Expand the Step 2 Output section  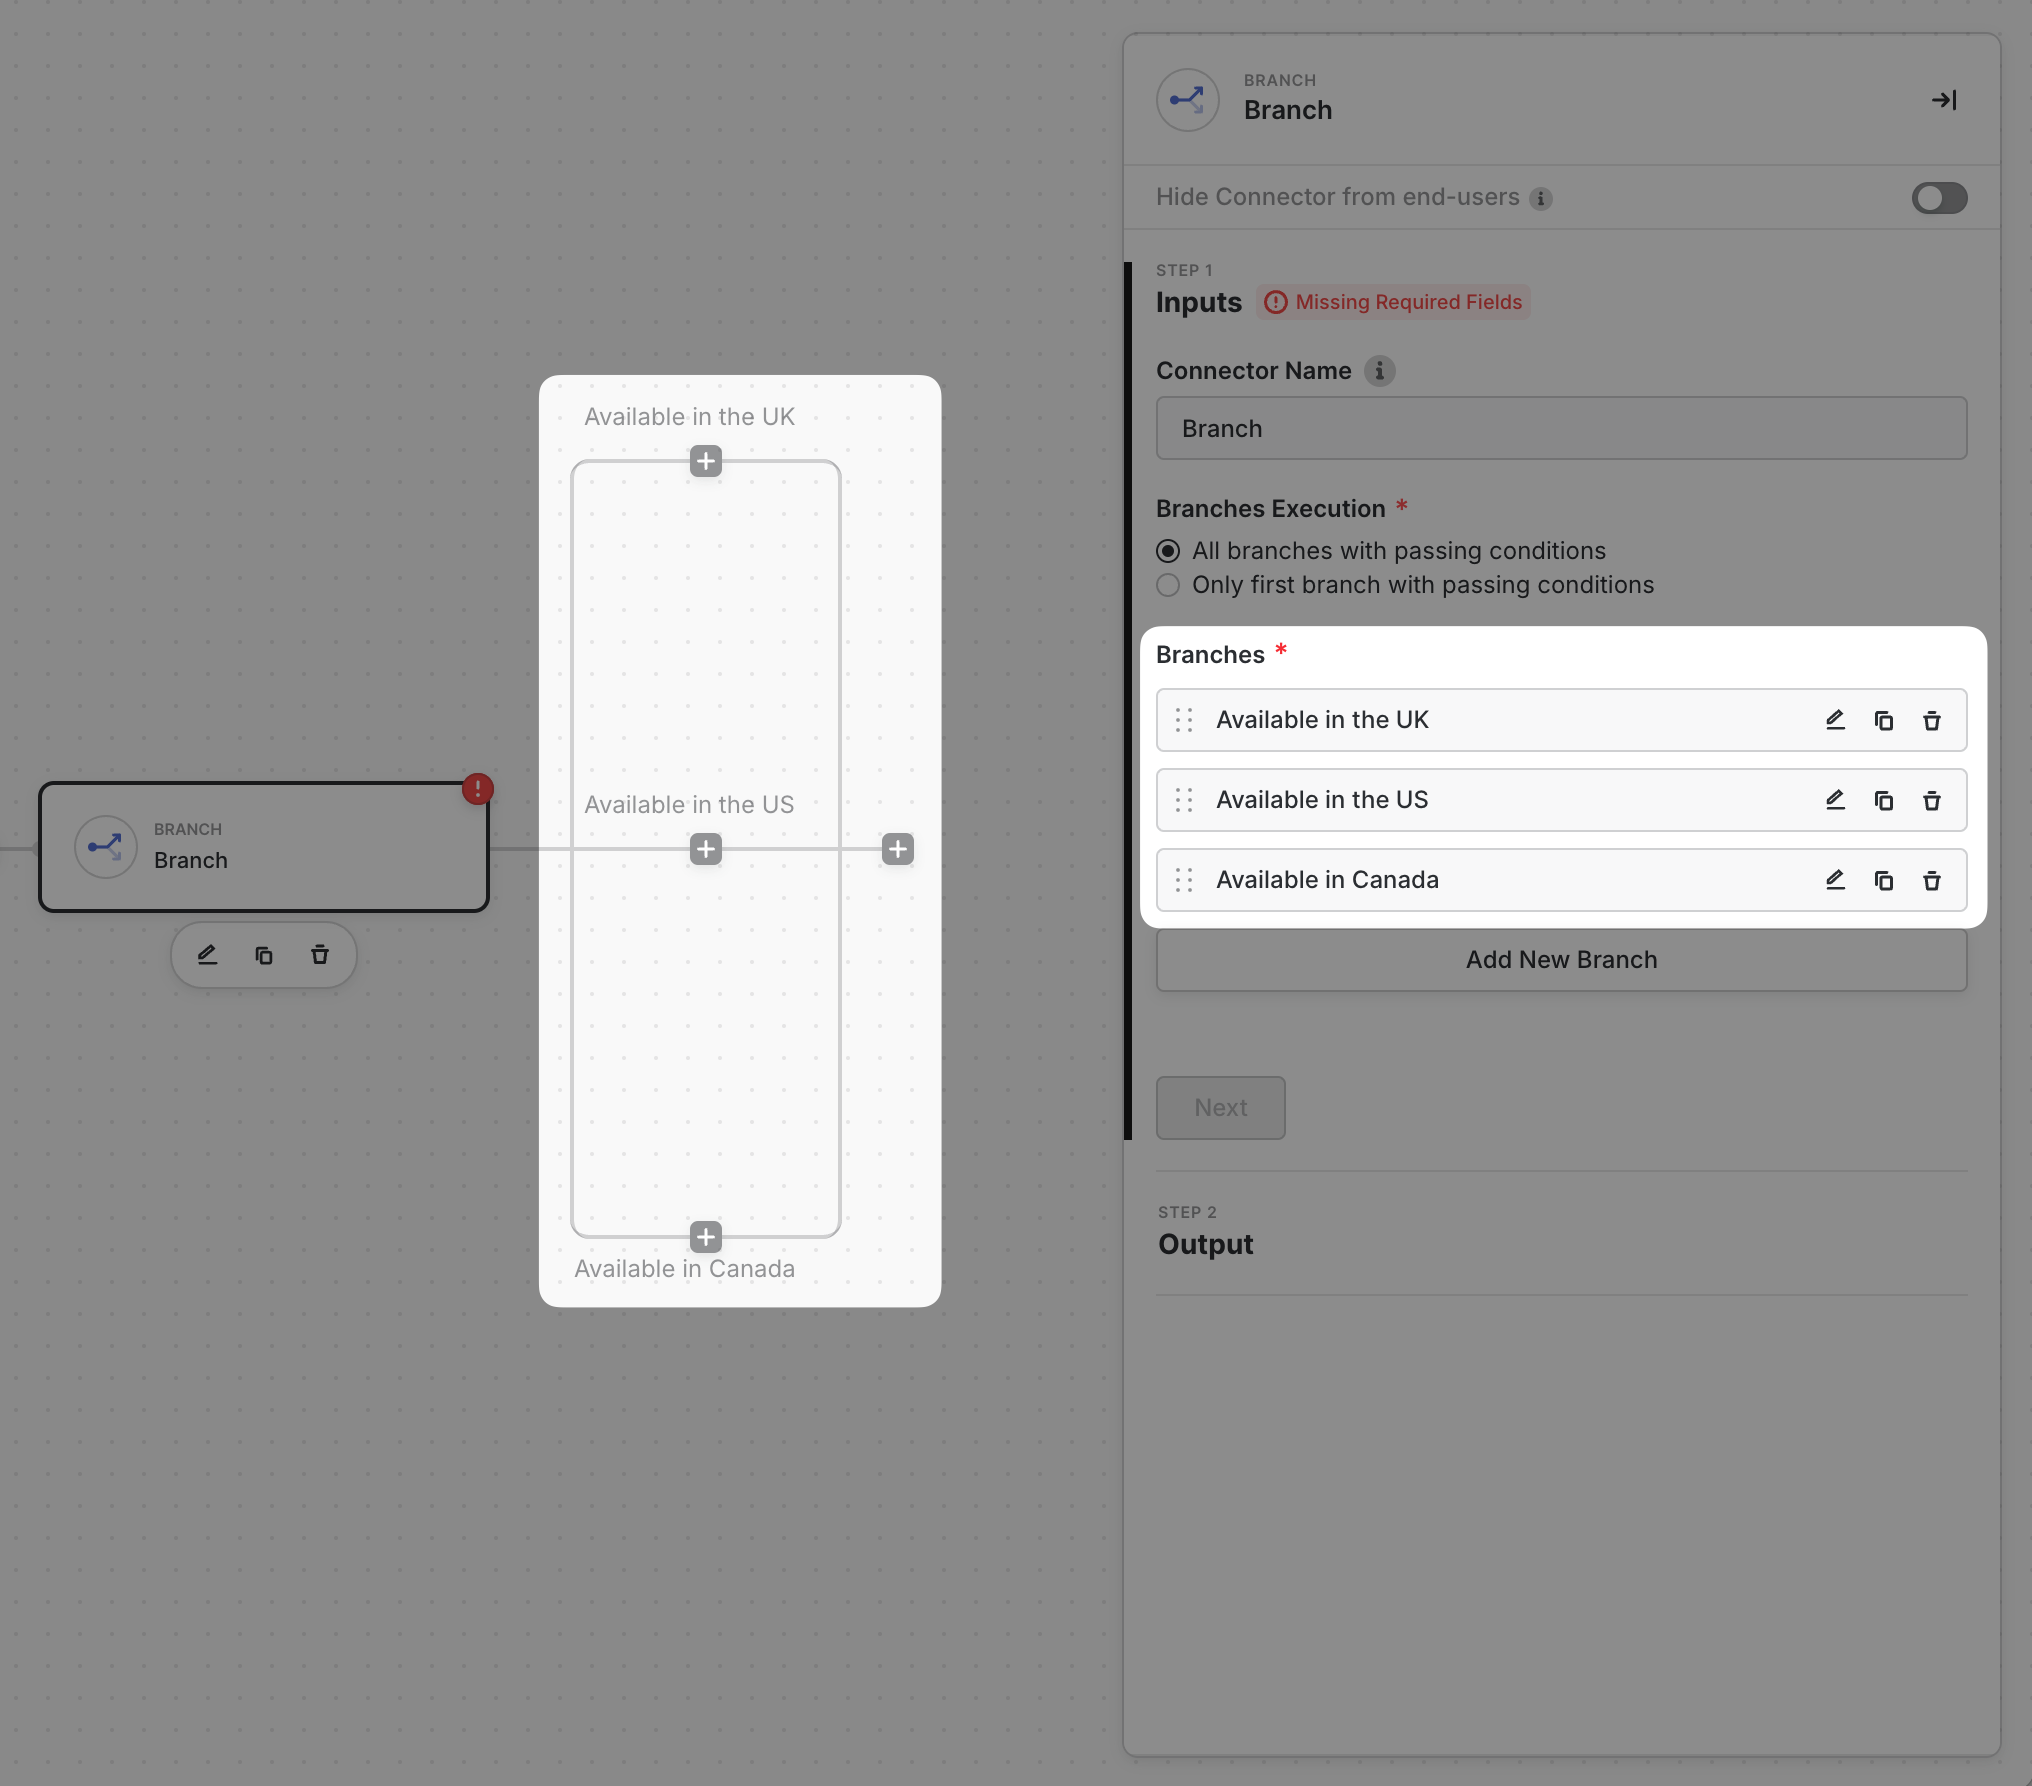(1205, 1243)
